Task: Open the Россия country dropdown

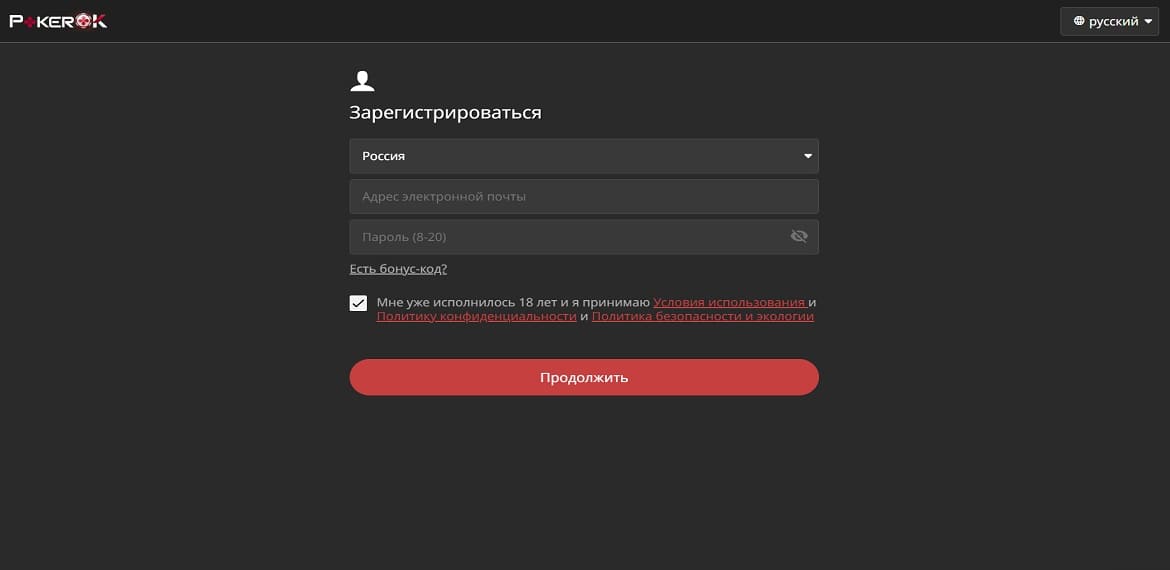Action: [583, 156]
